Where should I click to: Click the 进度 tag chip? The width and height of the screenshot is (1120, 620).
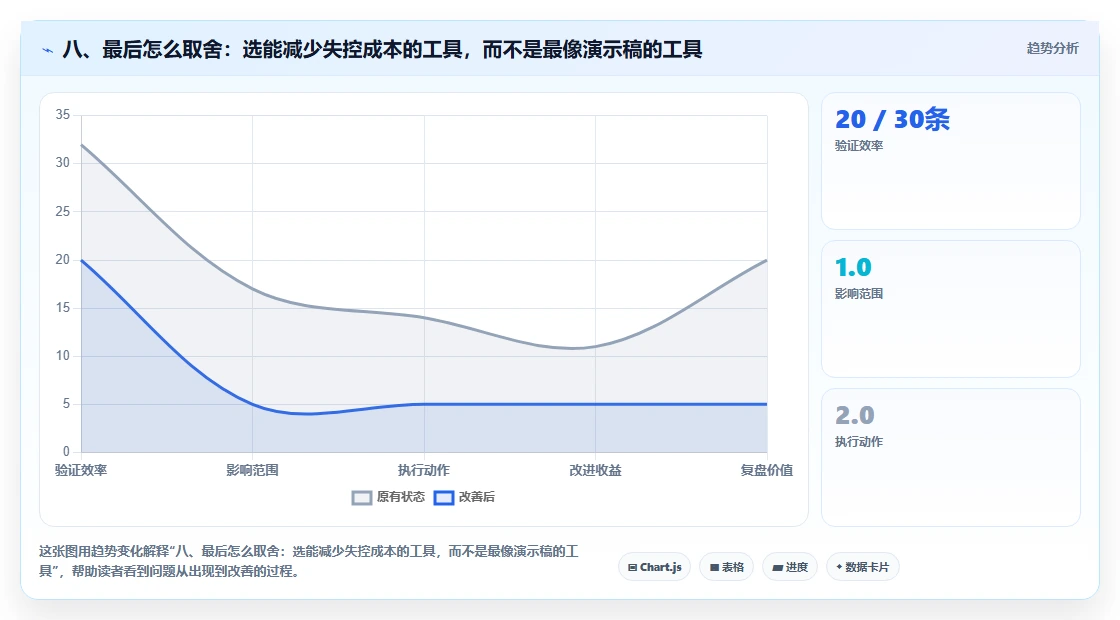790,567
